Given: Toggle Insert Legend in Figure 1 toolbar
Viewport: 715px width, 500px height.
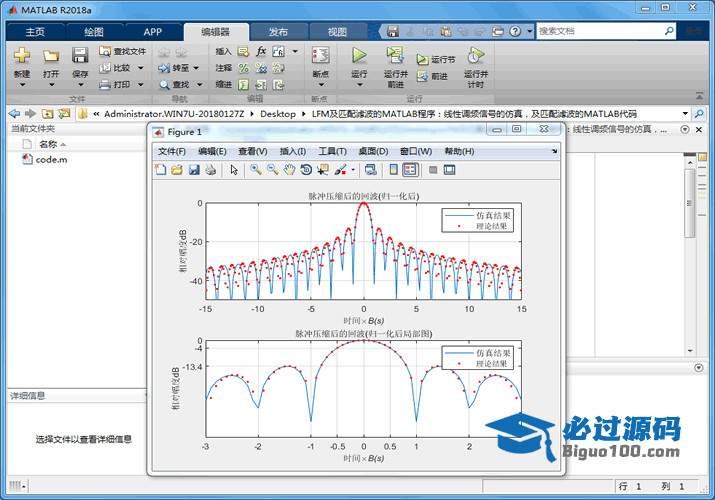Looking at the screenshot, I should 410,170.
